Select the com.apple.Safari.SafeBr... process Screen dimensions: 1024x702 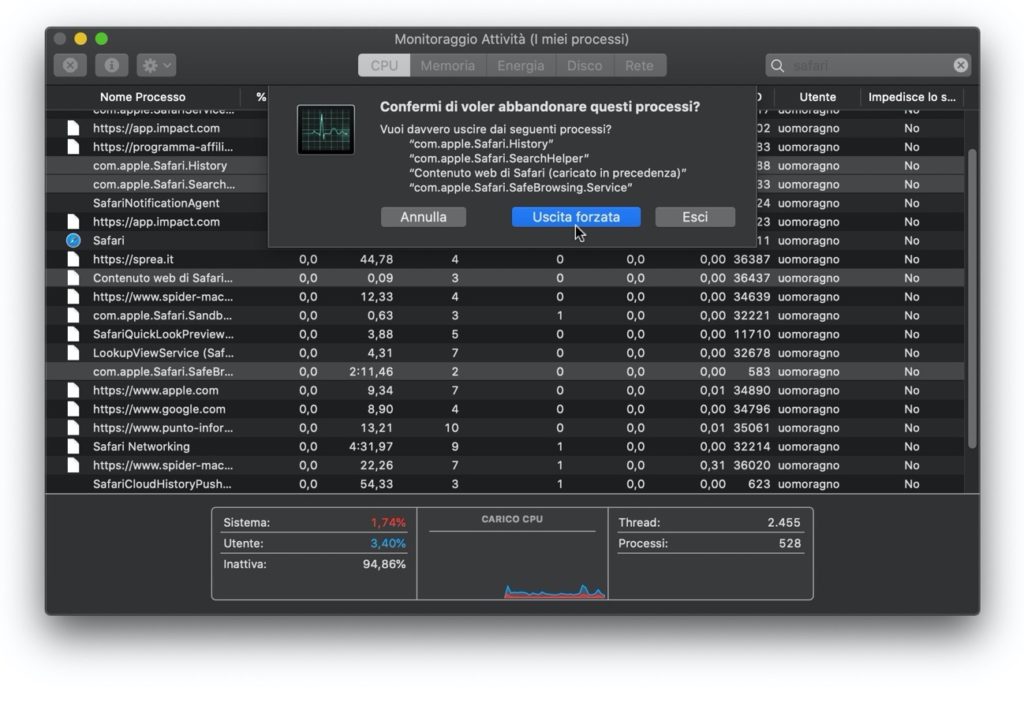click(163, 372)
